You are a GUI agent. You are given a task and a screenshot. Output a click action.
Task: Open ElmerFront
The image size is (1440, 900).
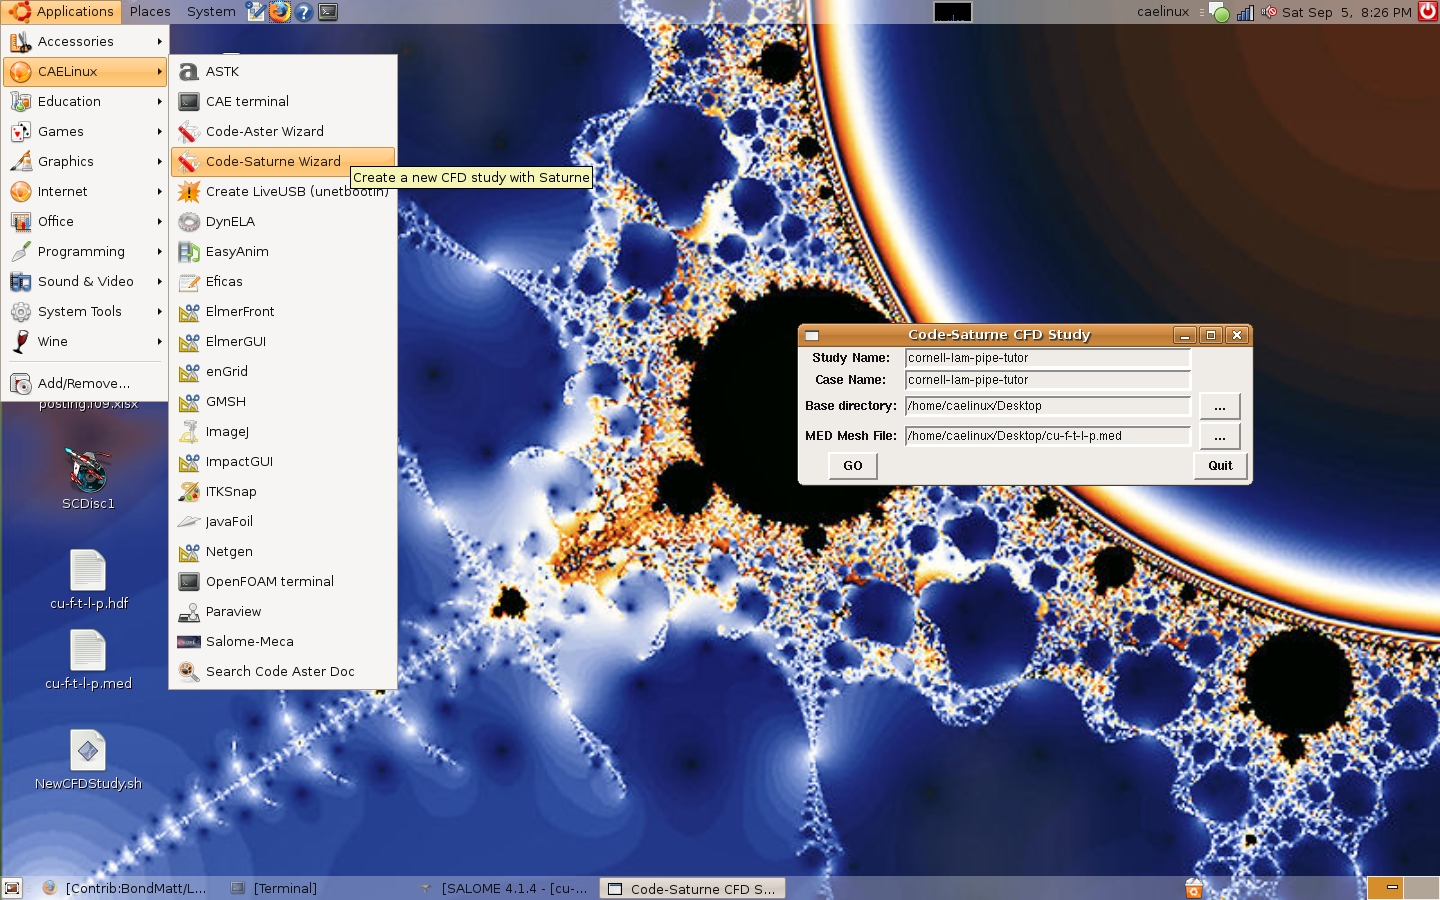pos(283,311)
